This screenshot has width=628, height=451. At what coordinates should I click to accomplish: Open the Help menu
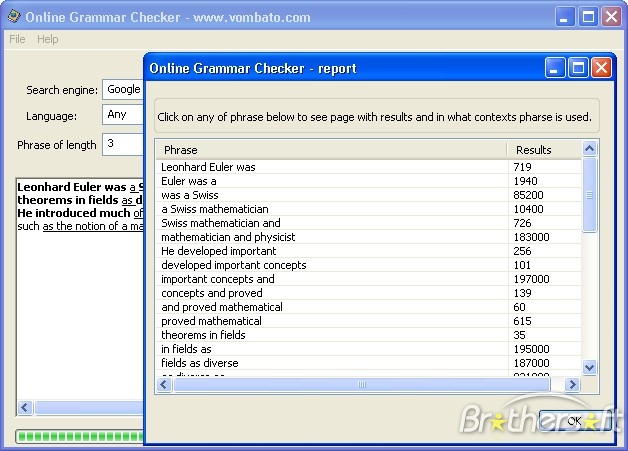pos(48,39)
